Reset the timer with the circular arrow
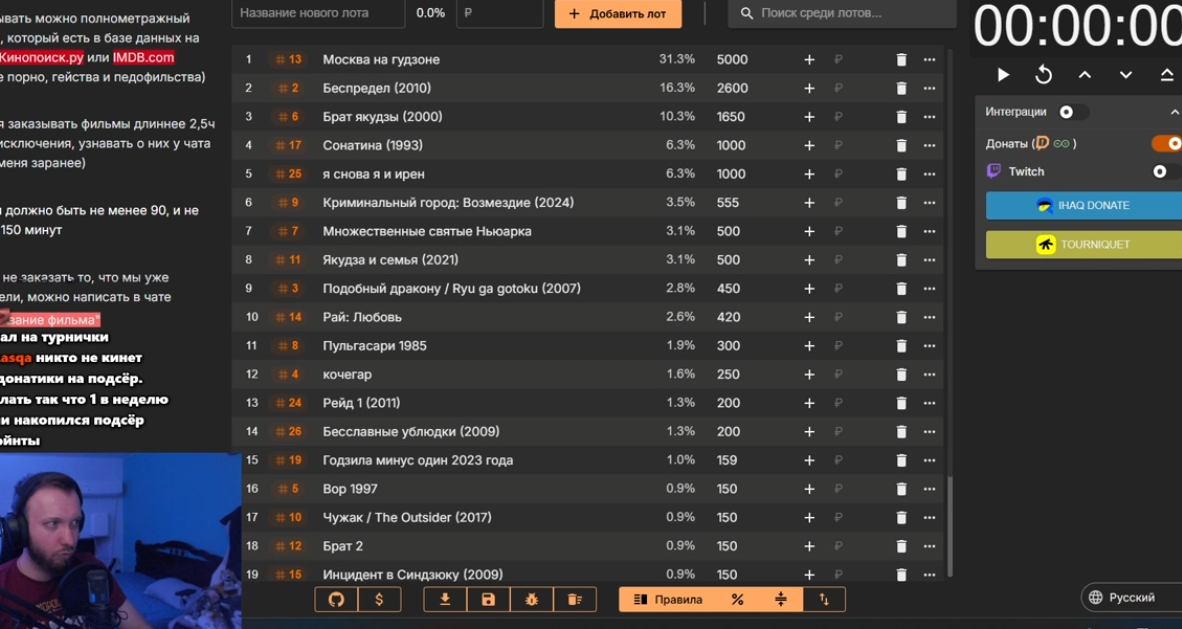Viewport: 1182px width, 629px height. tap(1043, 75)
